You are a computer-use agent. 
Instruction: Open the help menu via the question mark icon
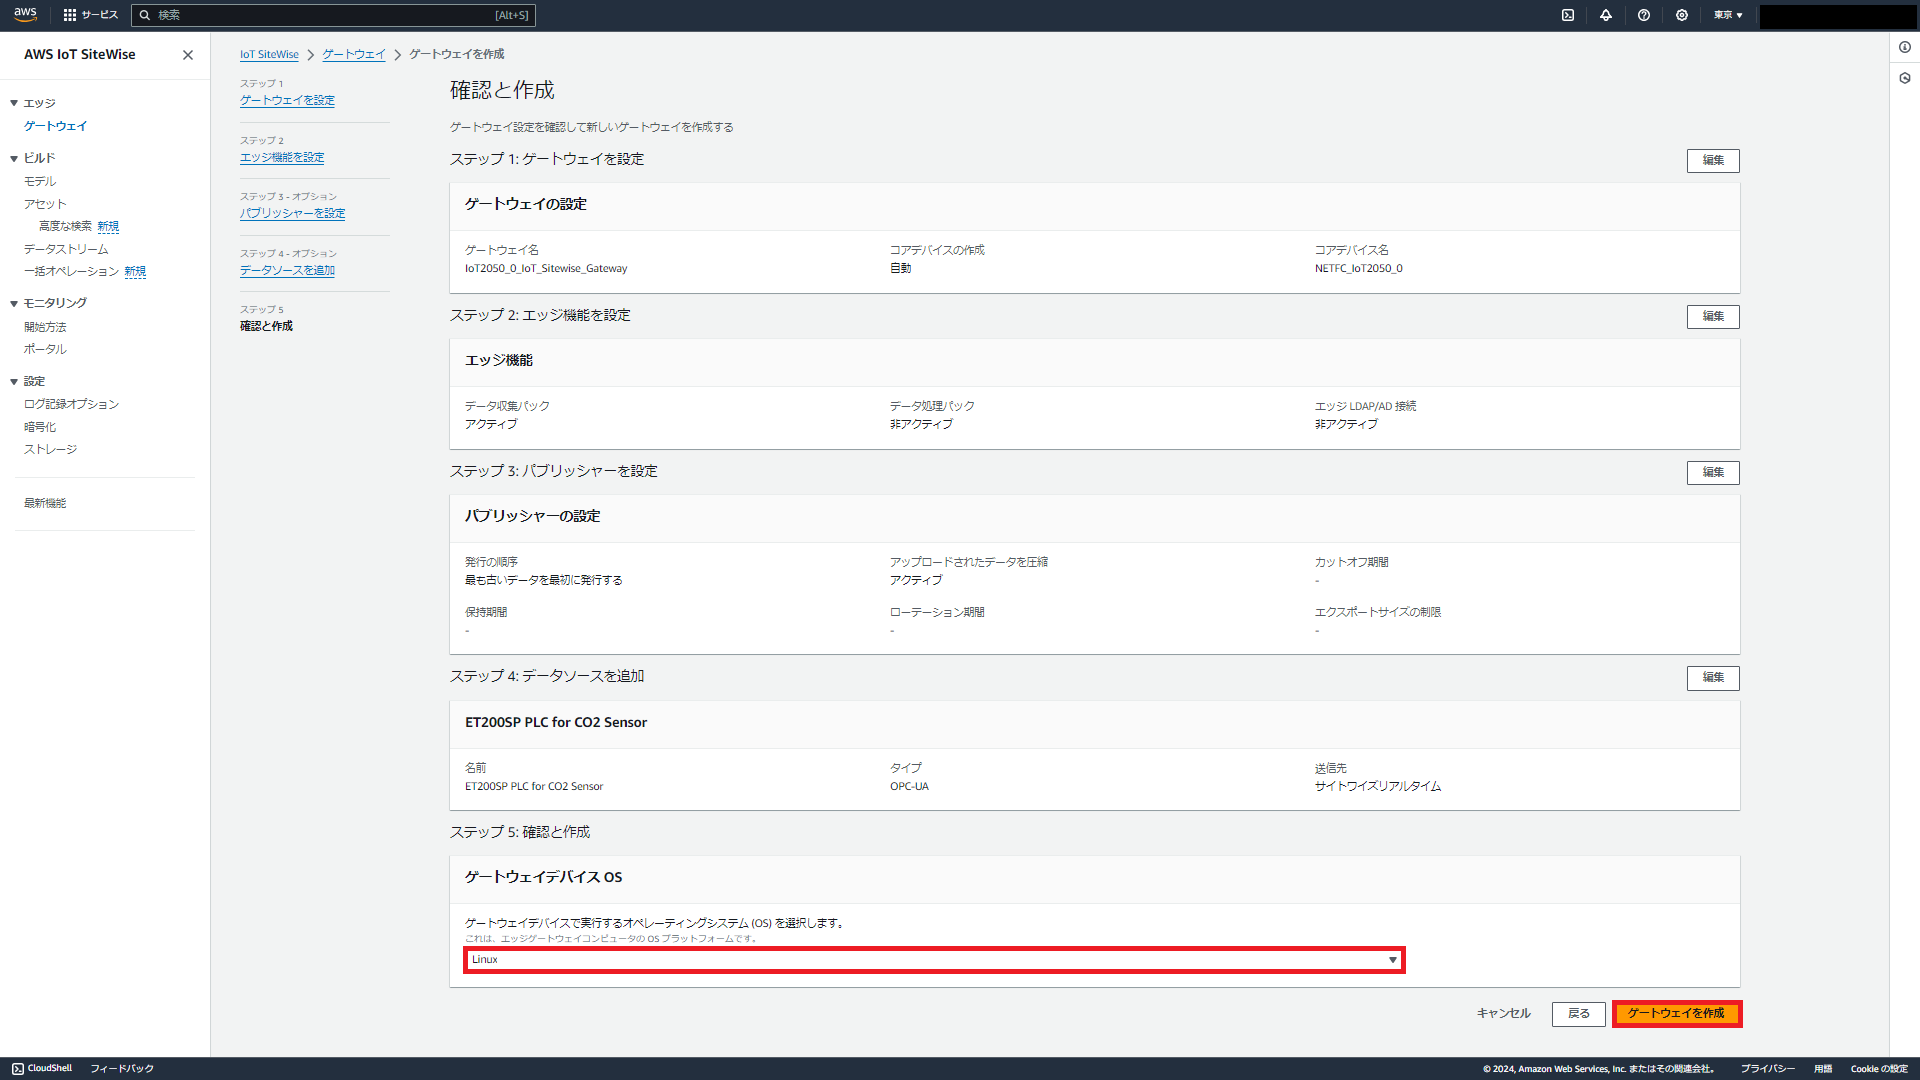tap(1643, 15)
